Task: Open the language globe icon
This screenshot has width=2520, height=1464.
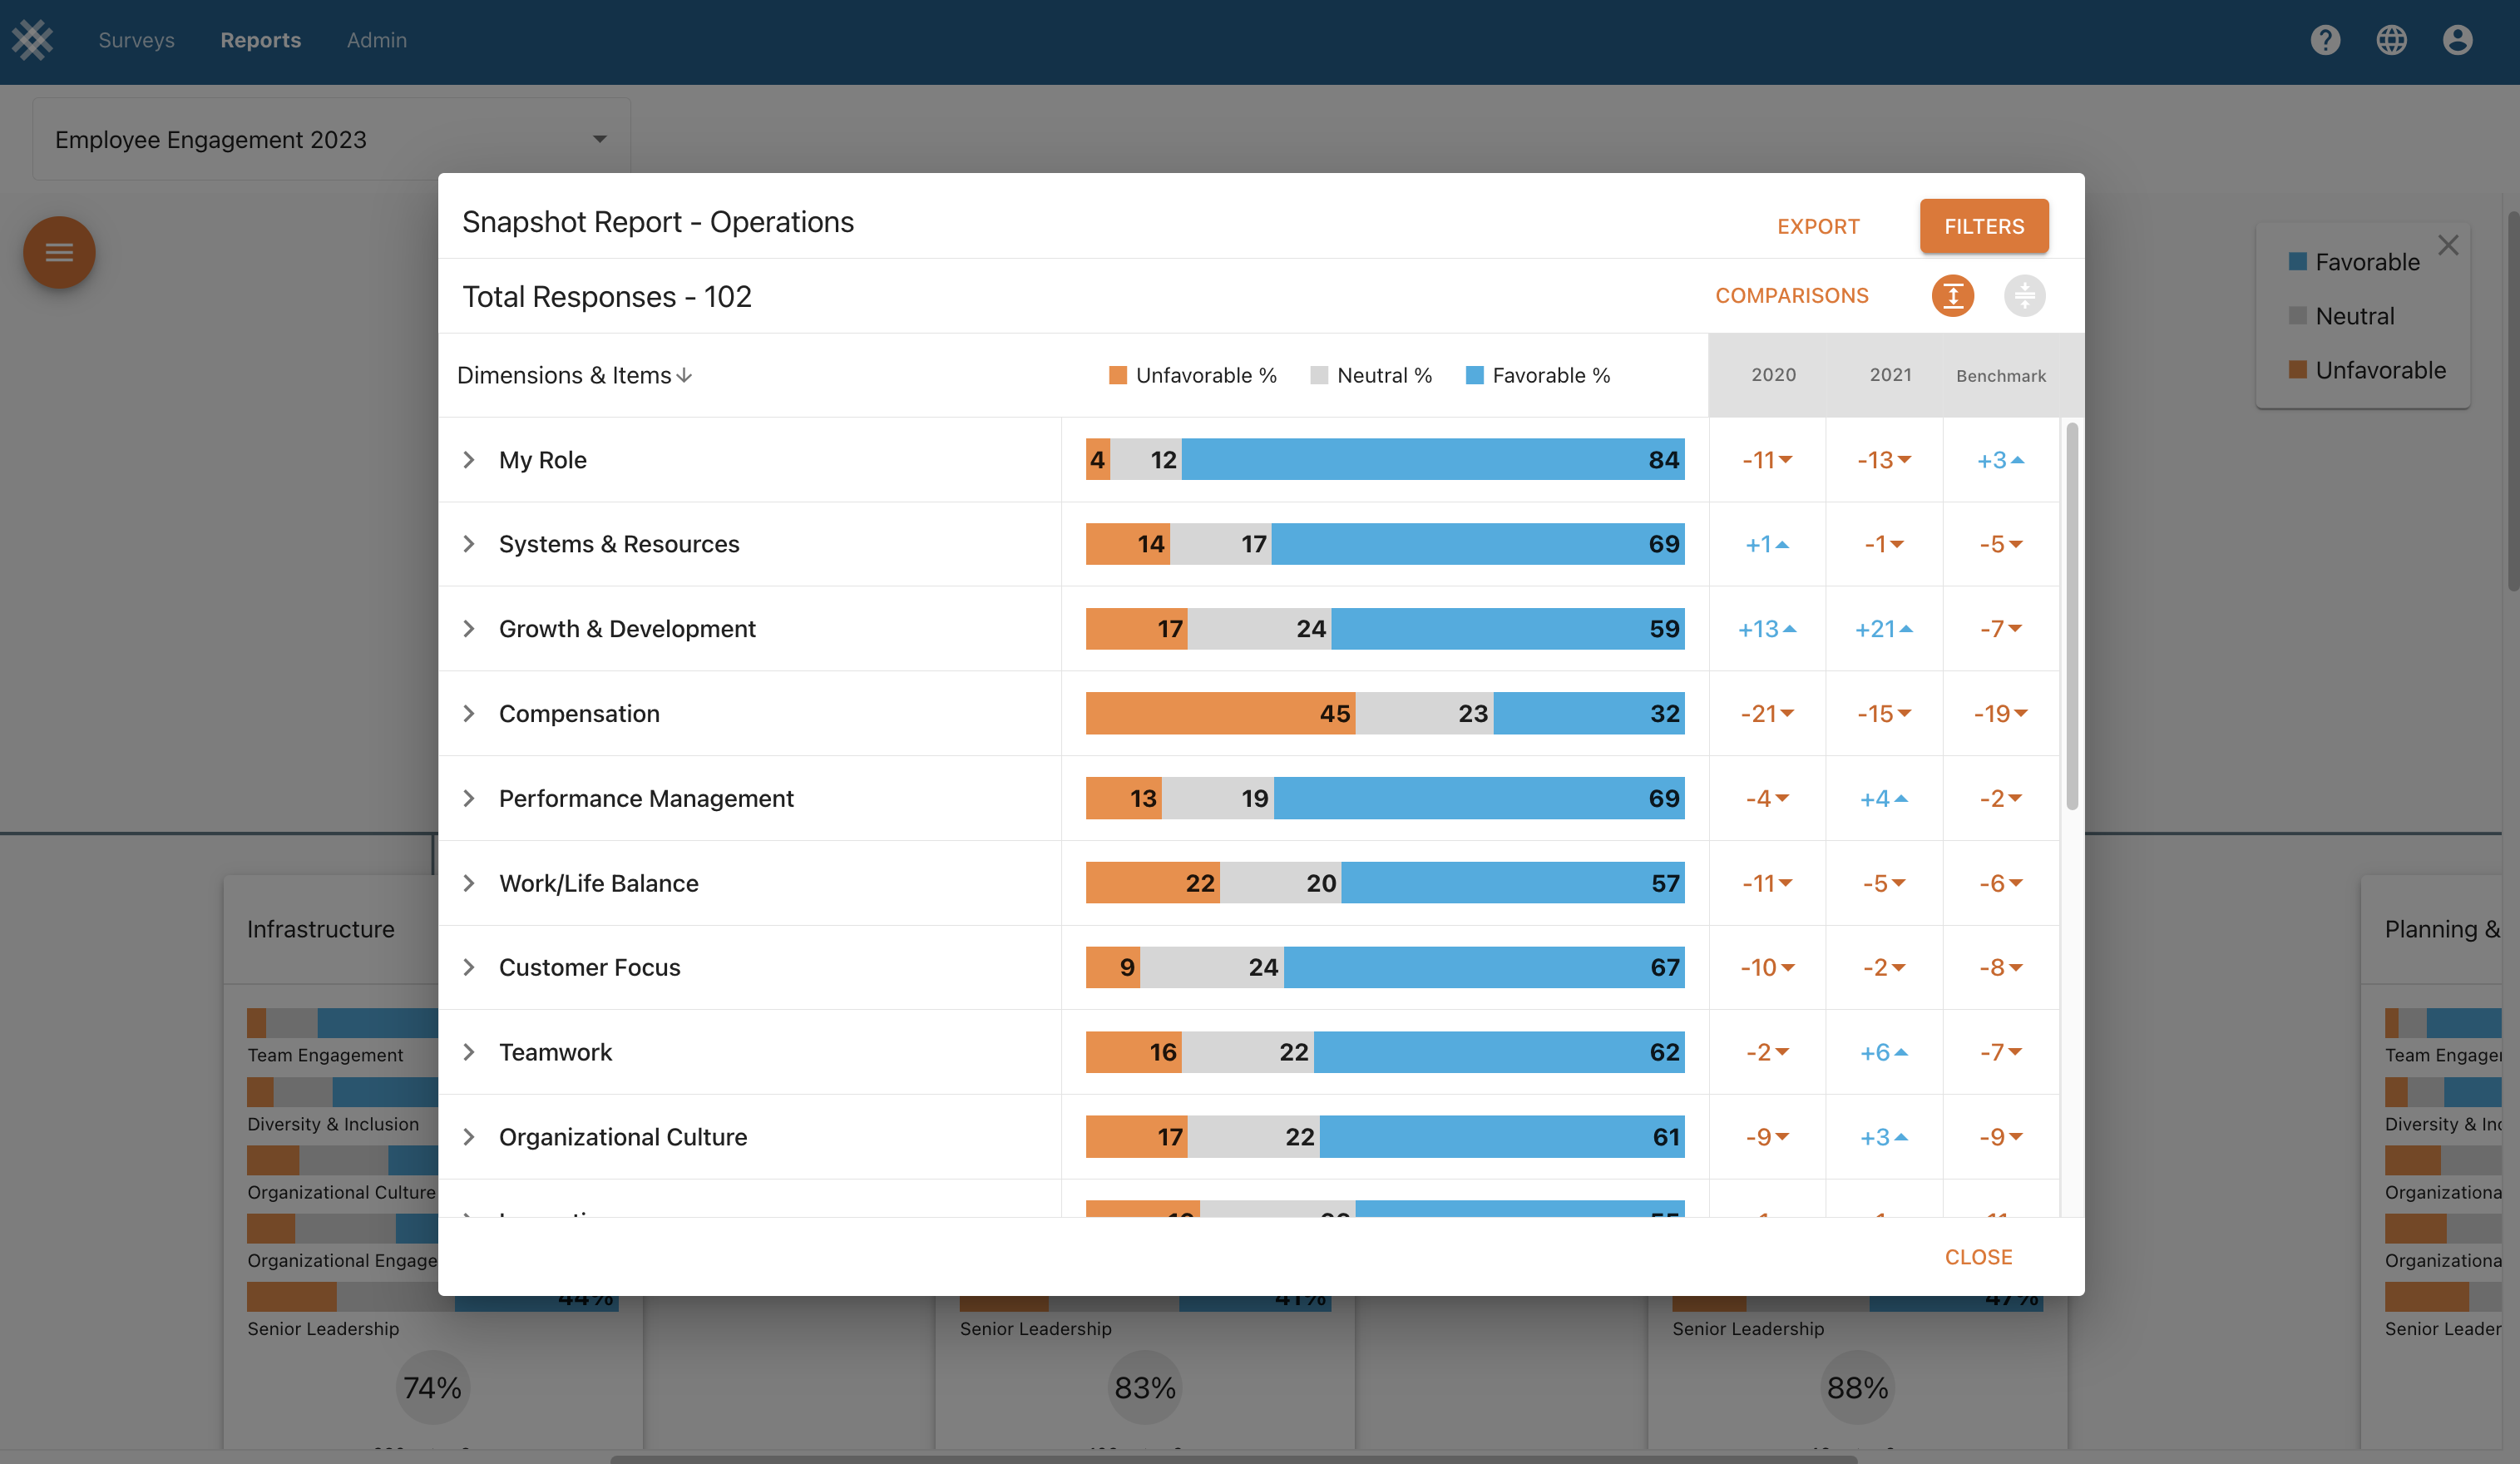Action: (2391, 40)
